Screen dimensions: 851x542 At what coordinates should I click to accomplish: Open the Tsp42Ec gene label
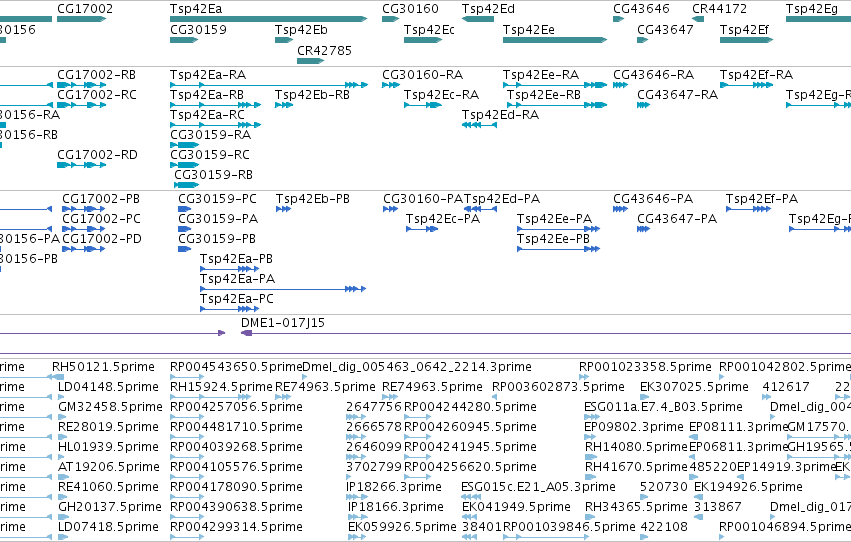(x=429, y=29)
